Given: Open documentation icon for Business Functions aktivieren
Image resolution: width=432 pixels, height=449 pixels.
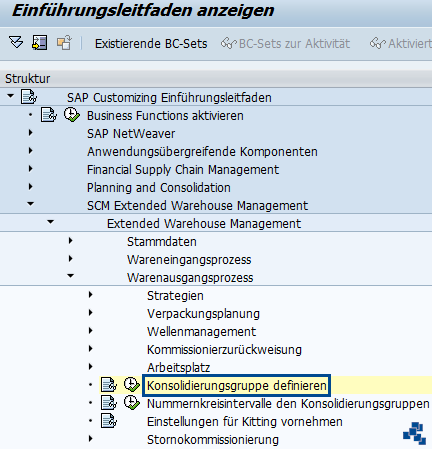Looking at the screenshot, I should [49, 115].
